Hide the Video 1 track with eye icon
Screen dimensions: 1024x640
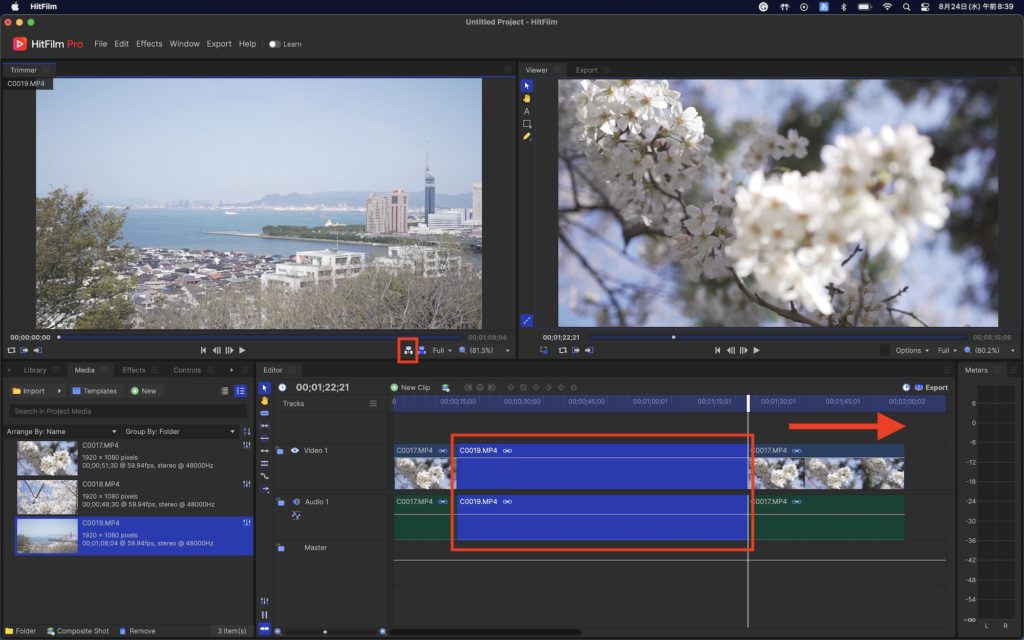pos(295,451)
